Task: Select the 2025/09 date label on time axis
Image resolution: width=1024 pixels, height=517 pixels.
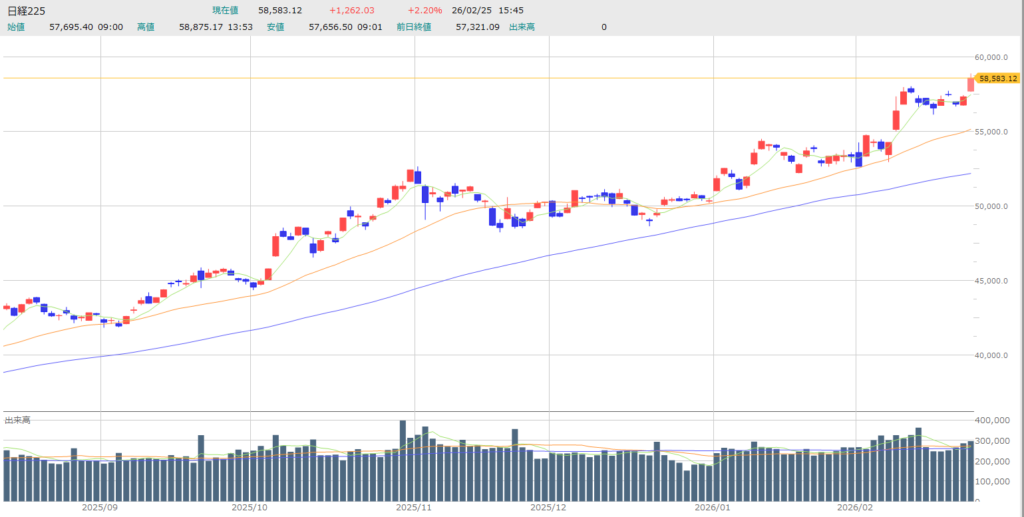Action: pos(101,508)
